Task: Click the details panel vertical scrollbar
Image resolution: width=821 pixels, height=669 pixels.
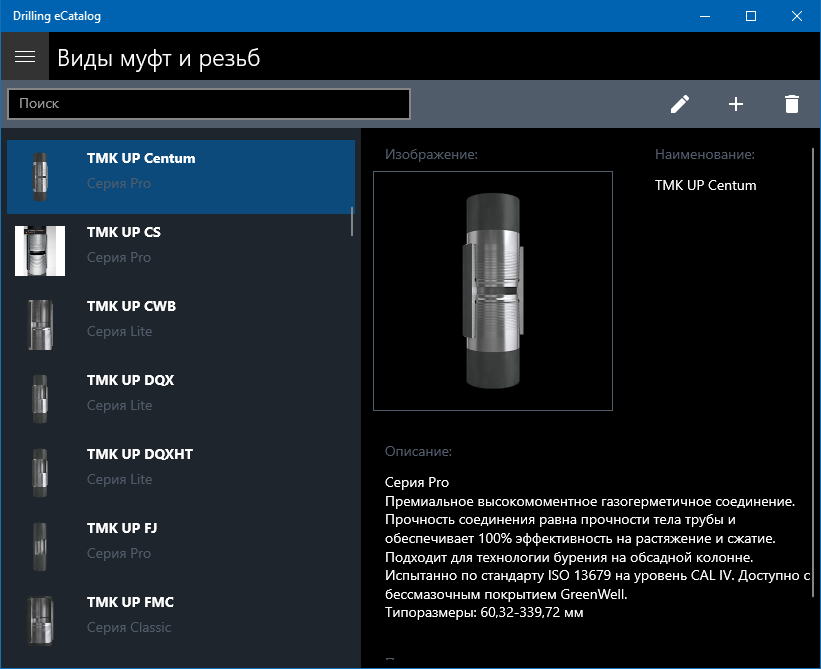Action: 813,372
